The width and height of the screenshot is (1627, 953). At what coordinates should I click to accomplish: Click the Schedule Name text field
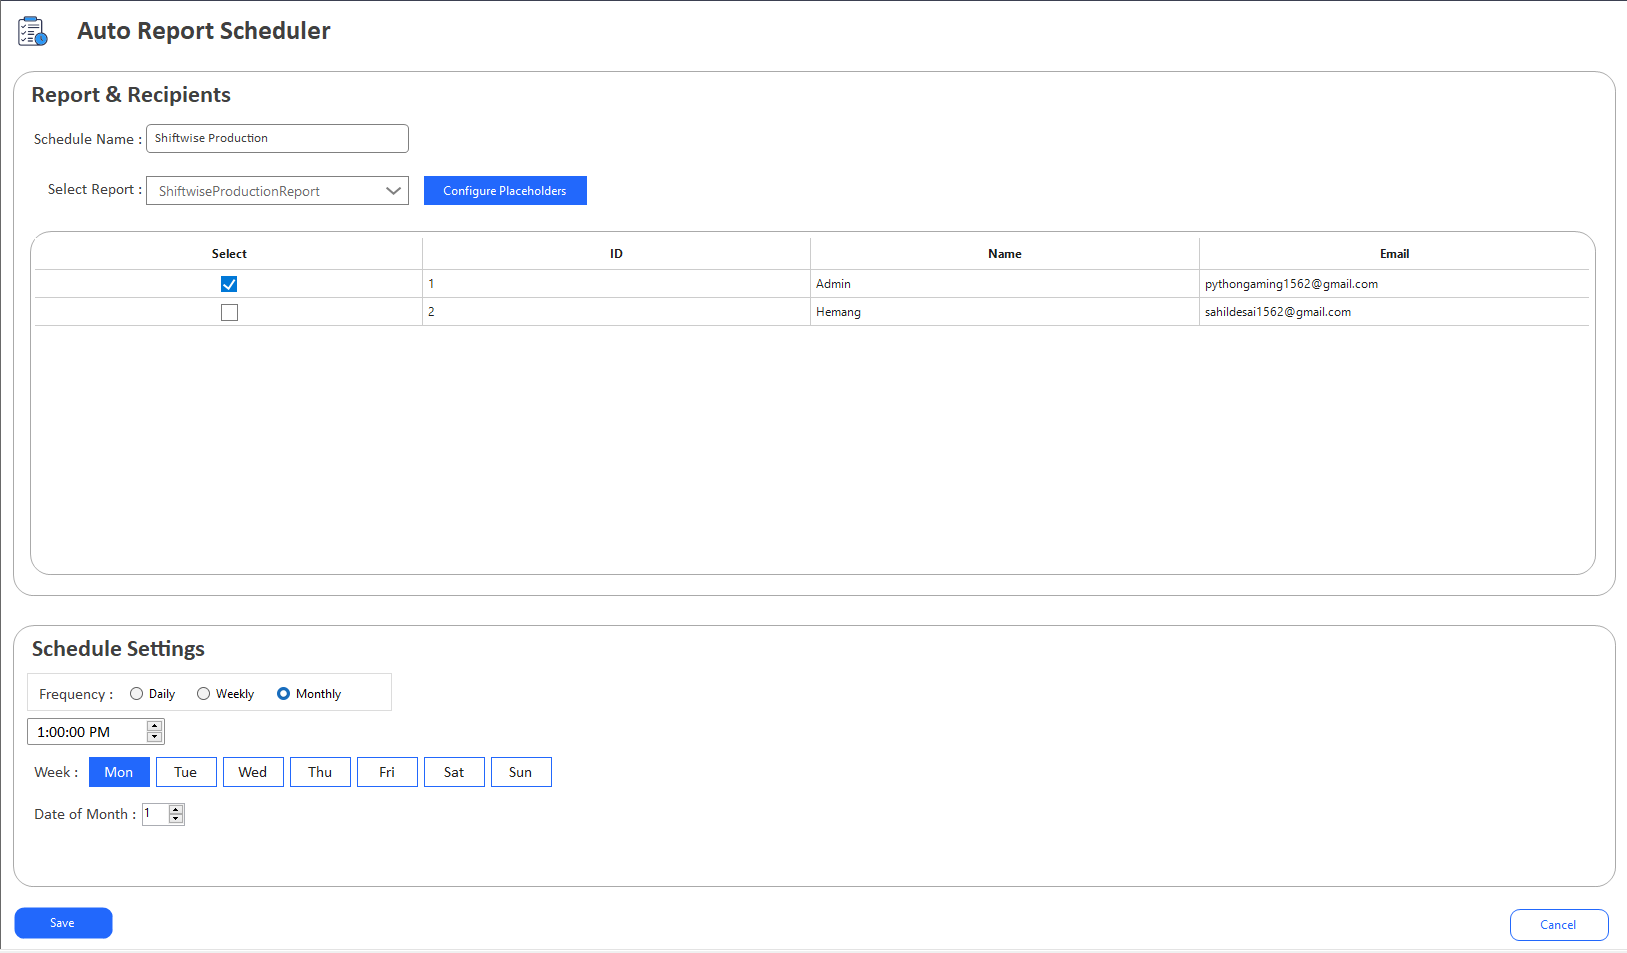point(277,139)
